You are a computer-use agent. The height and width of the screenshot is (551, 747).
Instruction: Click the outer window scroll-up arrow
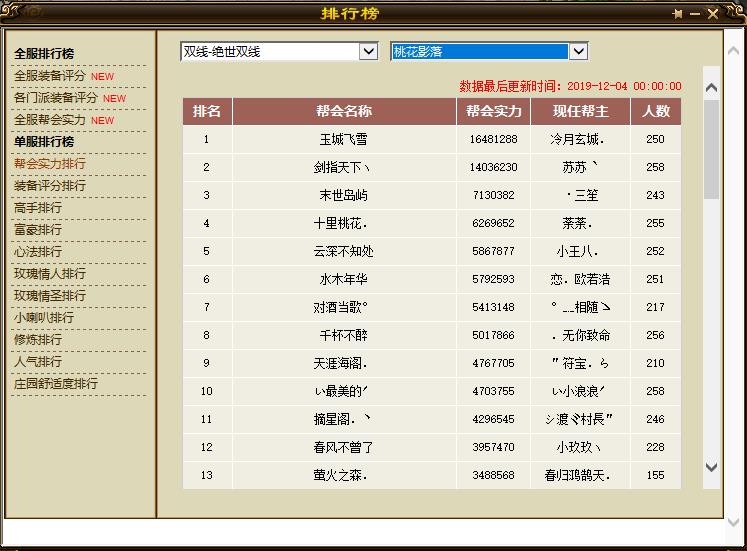[x=734, y=51]
